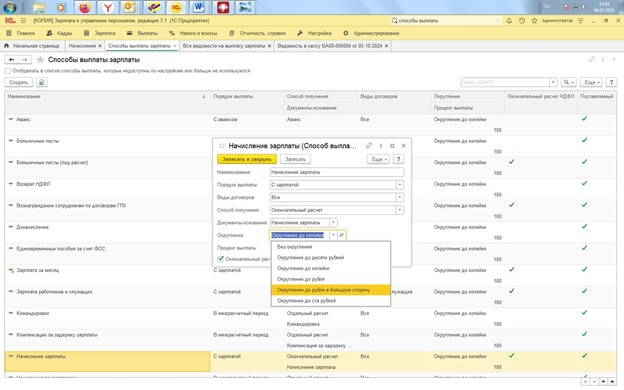Open Администратор settings menu icon
Viewport: 624px width, 390px height.
point(581,21)
